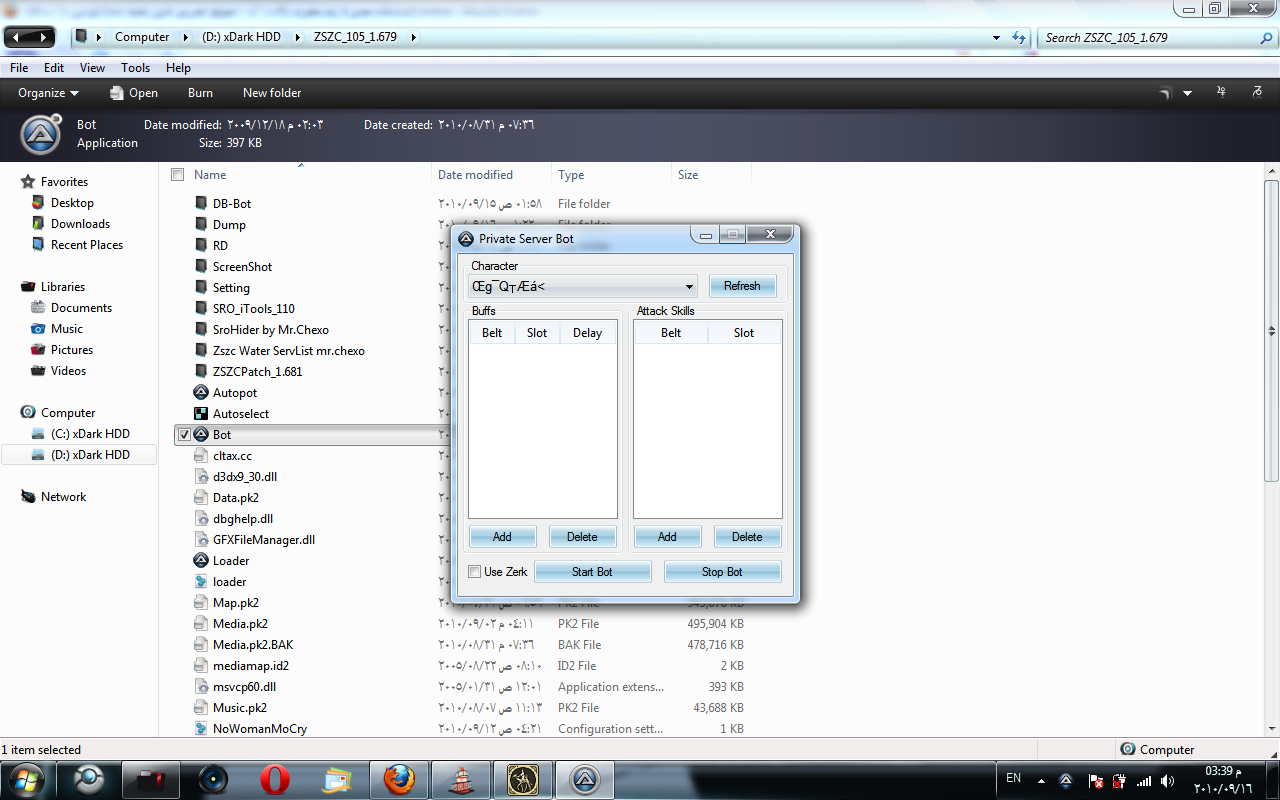1280x800 pixels.
Task: Click the Stop Bot button
Action: click(722, 572)
